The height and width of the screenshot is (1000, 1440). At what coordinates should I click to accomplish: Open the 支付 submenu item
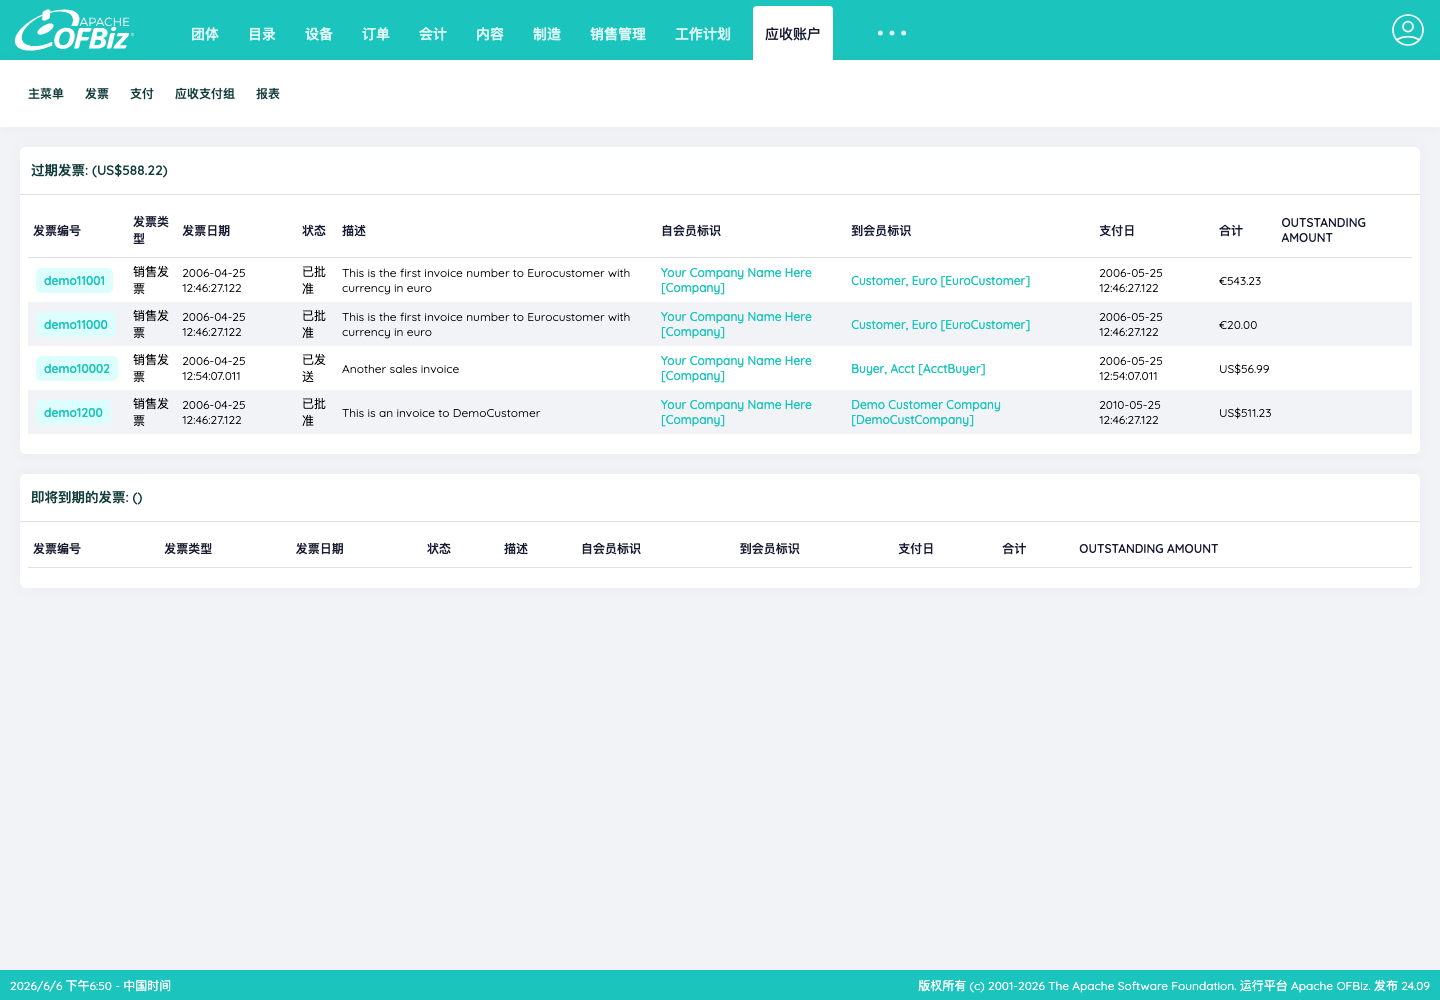tap(142, 94)
